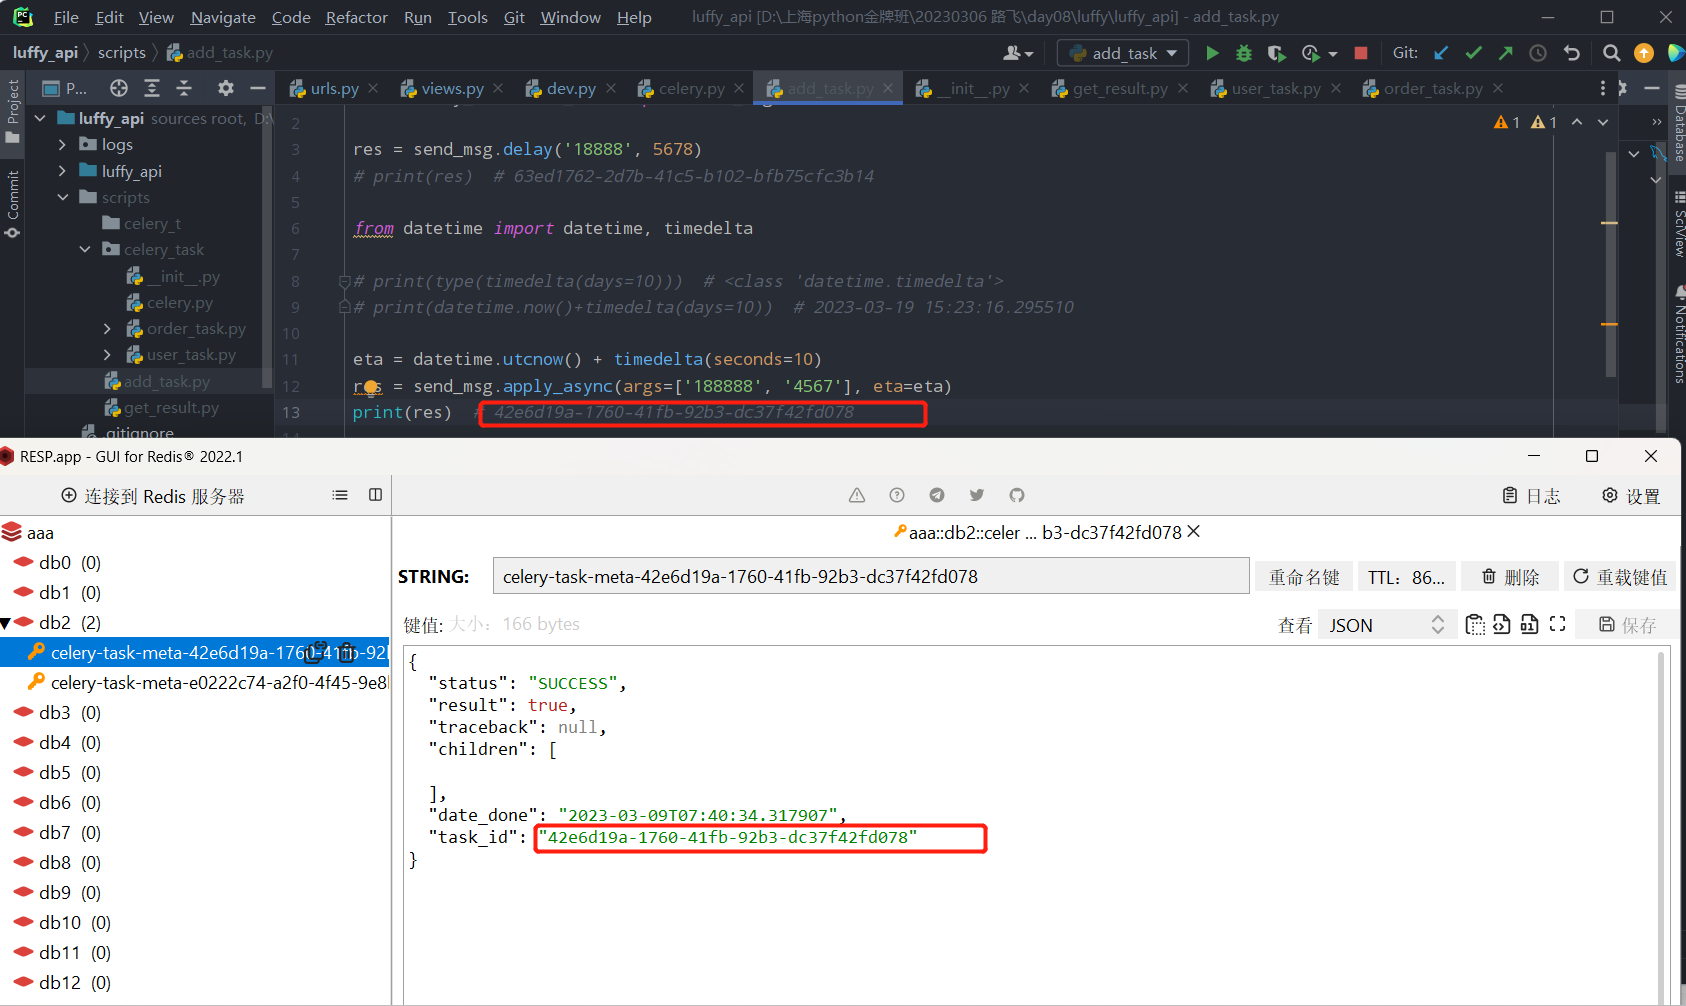This screenshot has height=1006, width=1686.
Task: Click 连接到 Redis 服务器 button
Action: coord(152,496)
